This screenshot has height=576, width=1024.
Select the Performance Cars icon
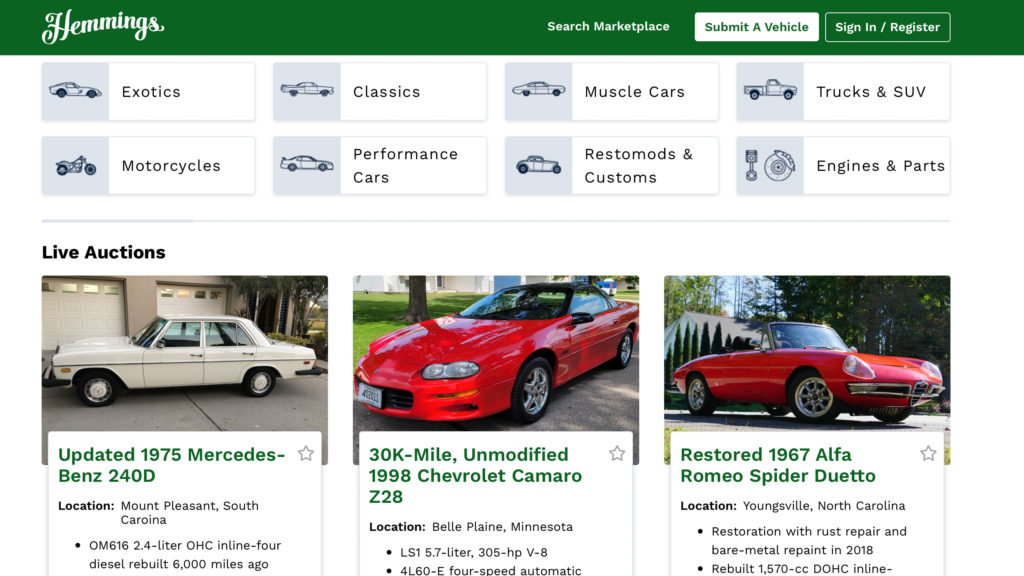[x=307, y=165]
